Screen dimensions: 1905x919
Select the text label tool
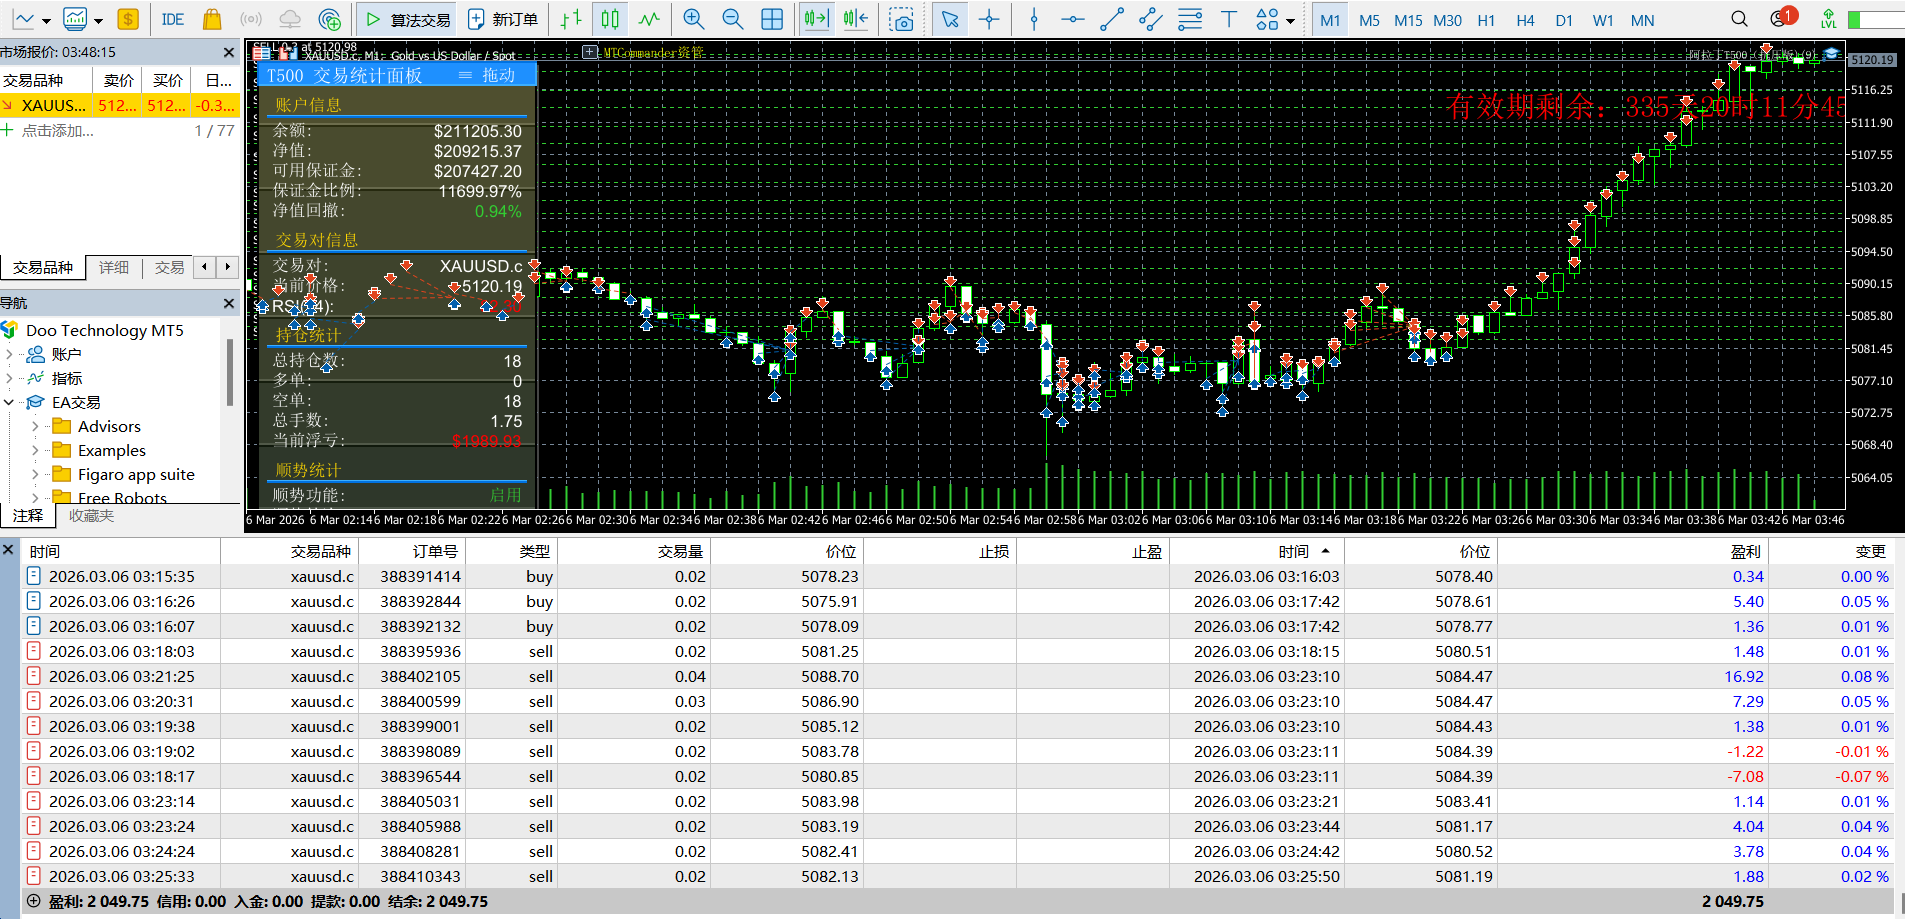click(x=1228, y=19)
